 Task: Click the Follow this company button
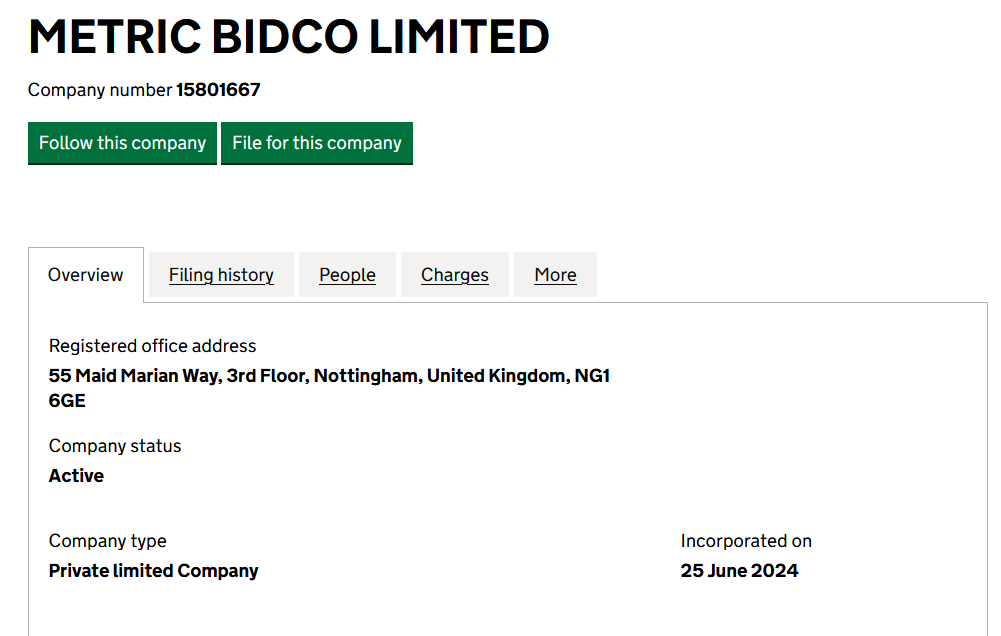122,143
